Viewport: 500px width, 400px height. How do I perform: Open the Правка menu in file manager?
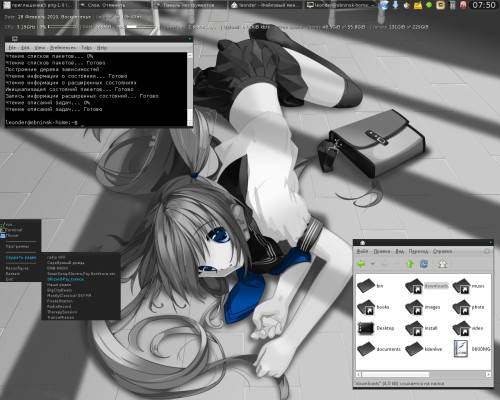(x=382, y=251)
